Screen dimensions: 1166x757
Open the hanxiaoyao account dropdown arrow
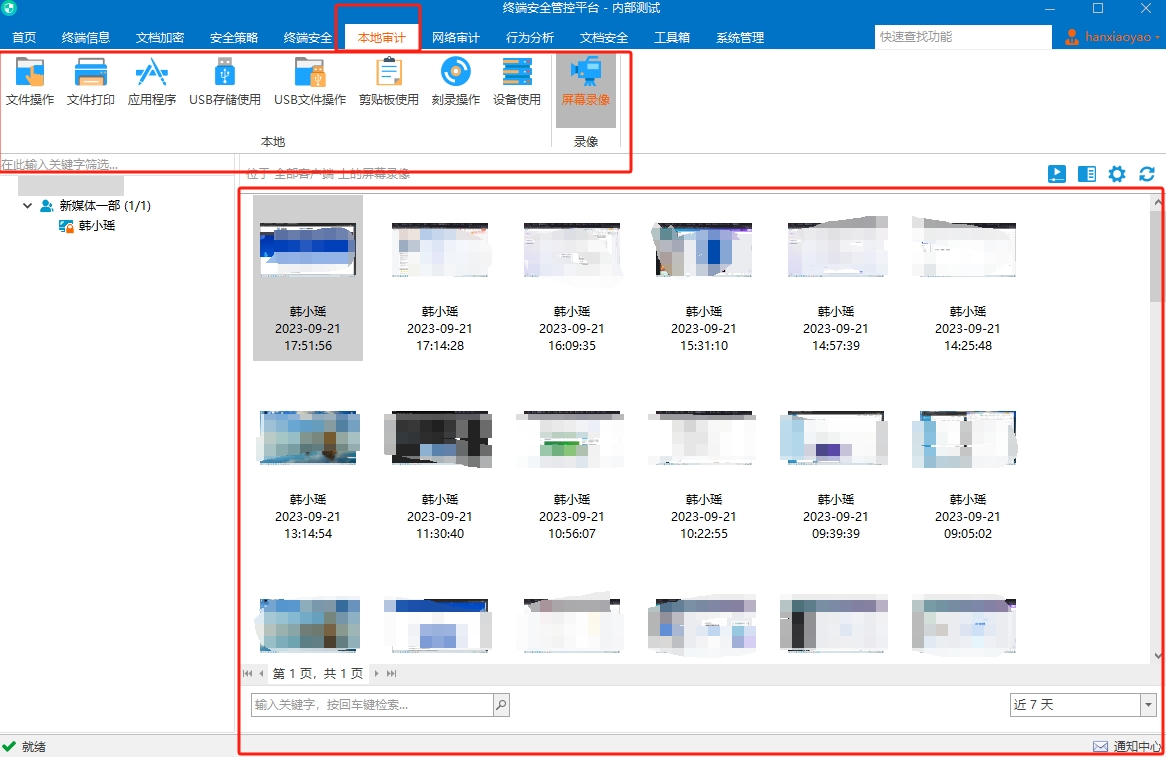pos(1157,37)
